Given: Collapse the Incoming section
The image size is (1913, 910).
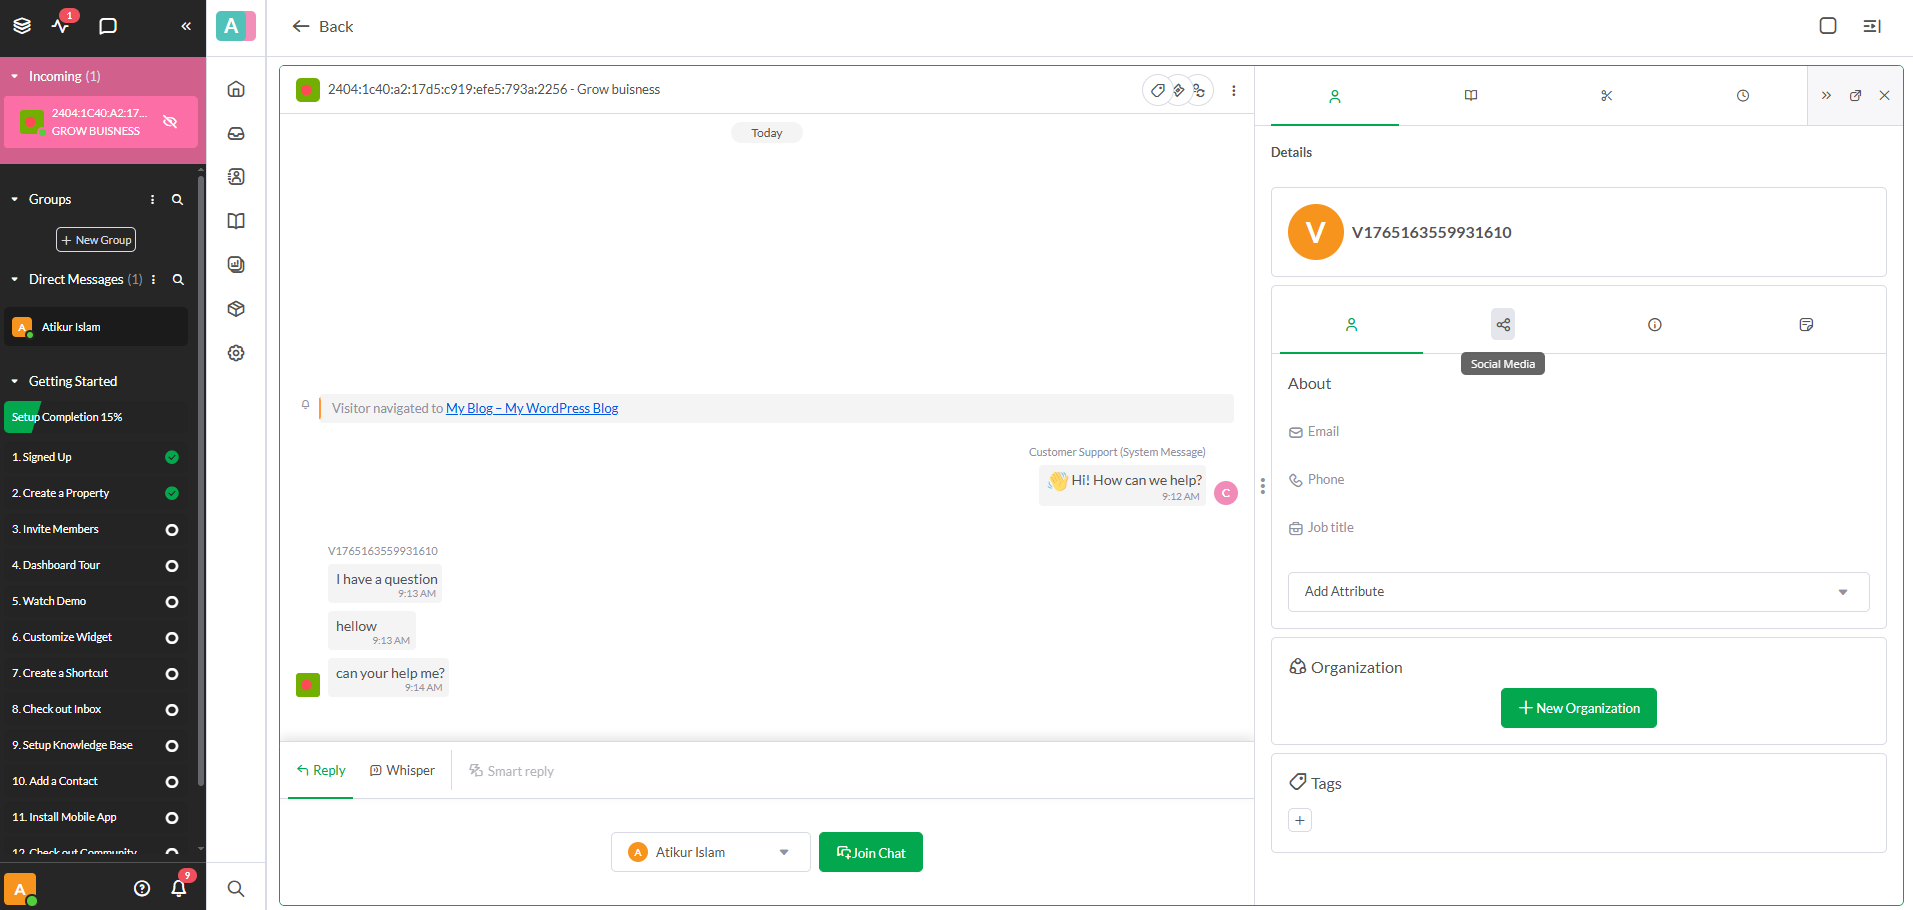Looking at the screenshot, I should click(x=15, y=77).
